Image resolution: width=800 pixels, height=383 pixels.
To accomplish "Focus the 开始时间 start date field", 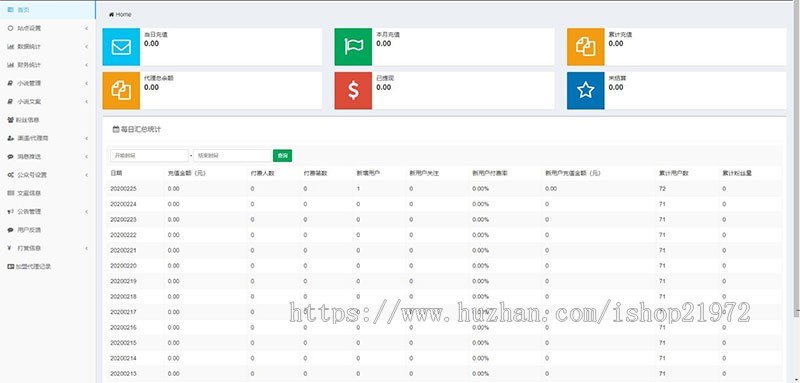I will pyautogui.click(x=149, y=156).
